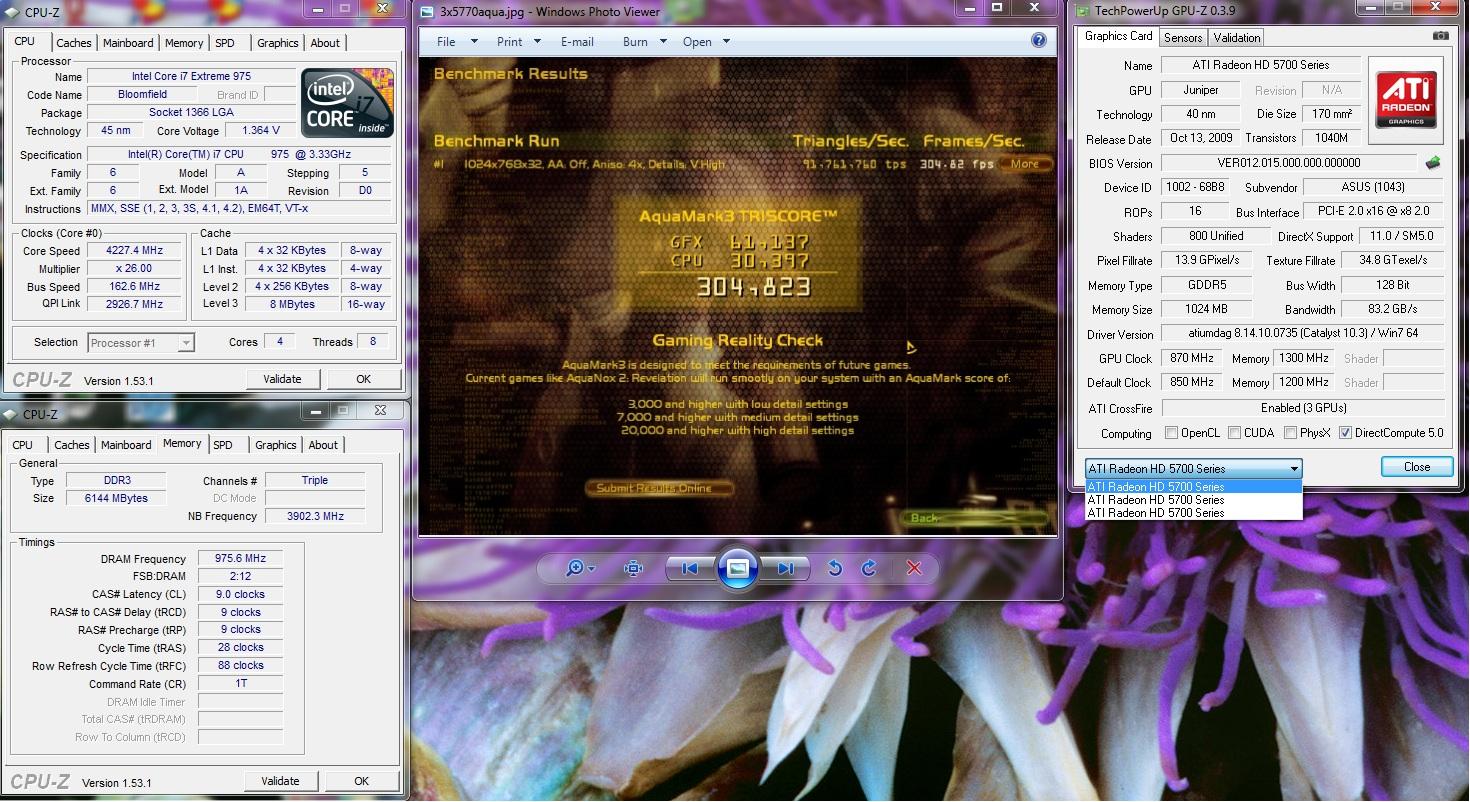Click E-mail in Photo Viewer toolbar
The width and height of the screenshot is (1470, 802).
[577, 42]
